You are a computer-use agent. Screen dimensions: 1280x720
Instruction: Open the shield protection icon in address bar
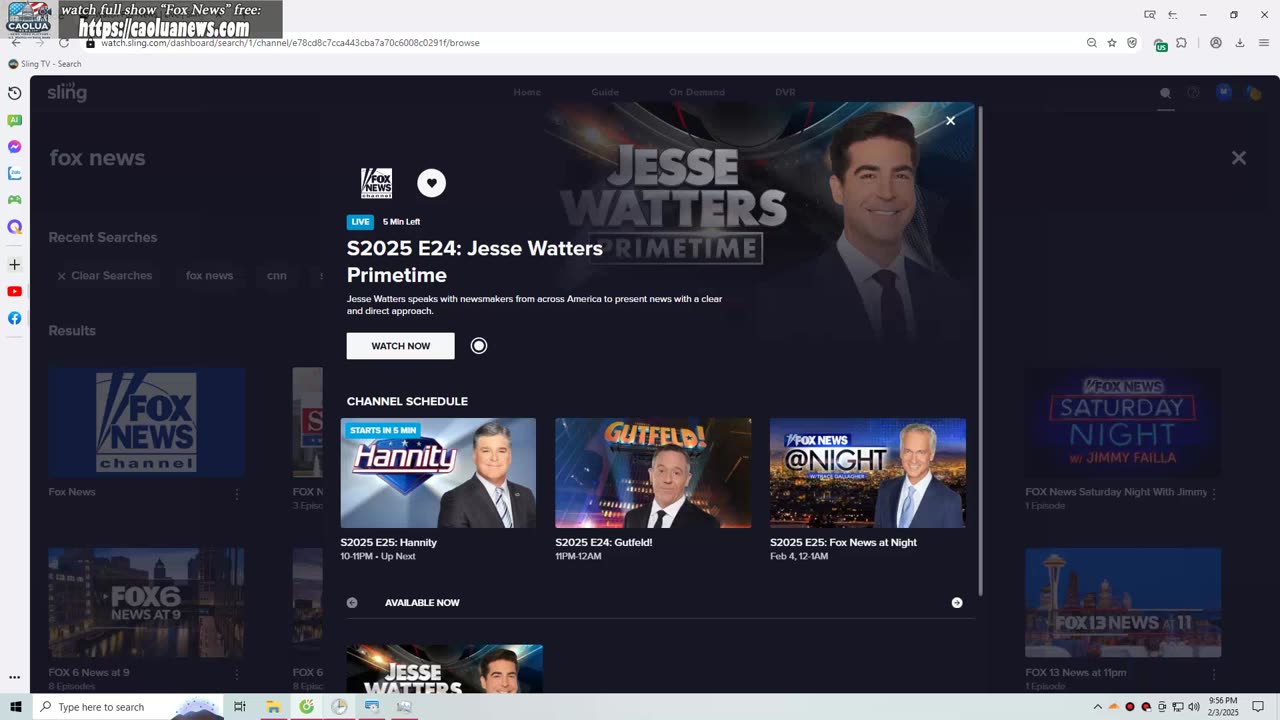1132,43
